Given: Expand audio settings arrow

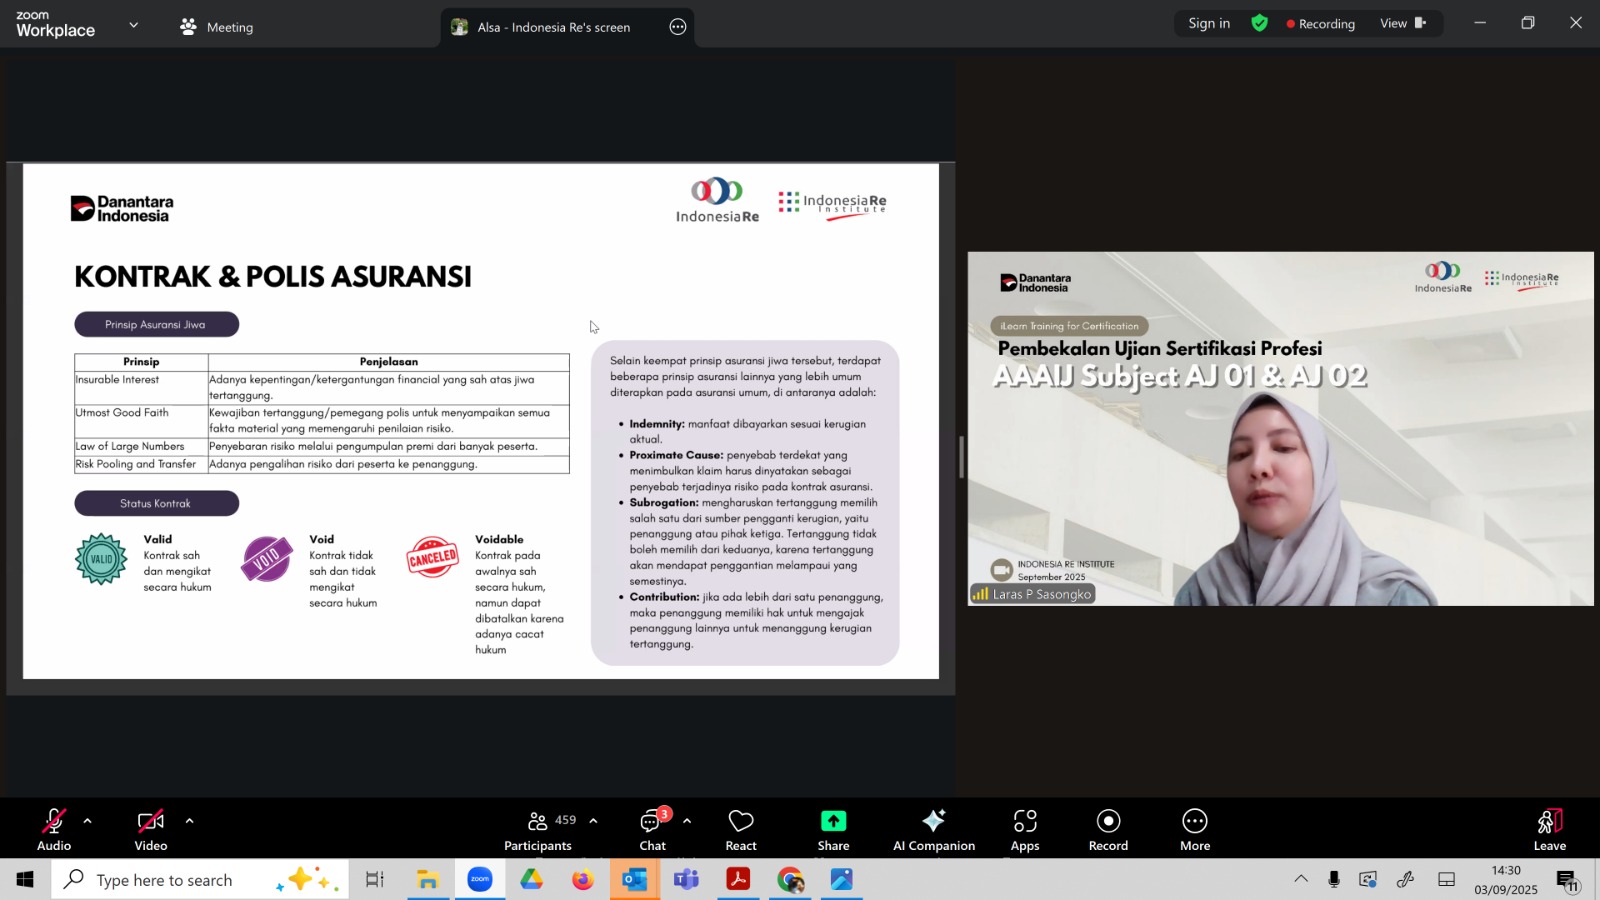Looking at the screenshot, I should click(88, 821).
